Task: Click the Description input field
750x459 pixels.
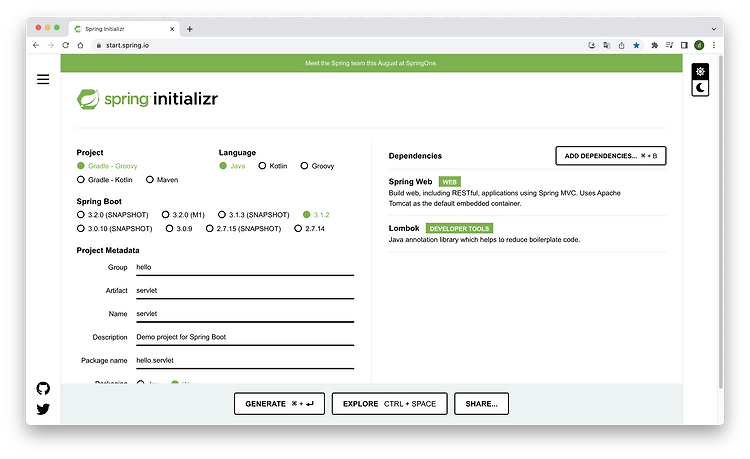Action: [245, 337]
